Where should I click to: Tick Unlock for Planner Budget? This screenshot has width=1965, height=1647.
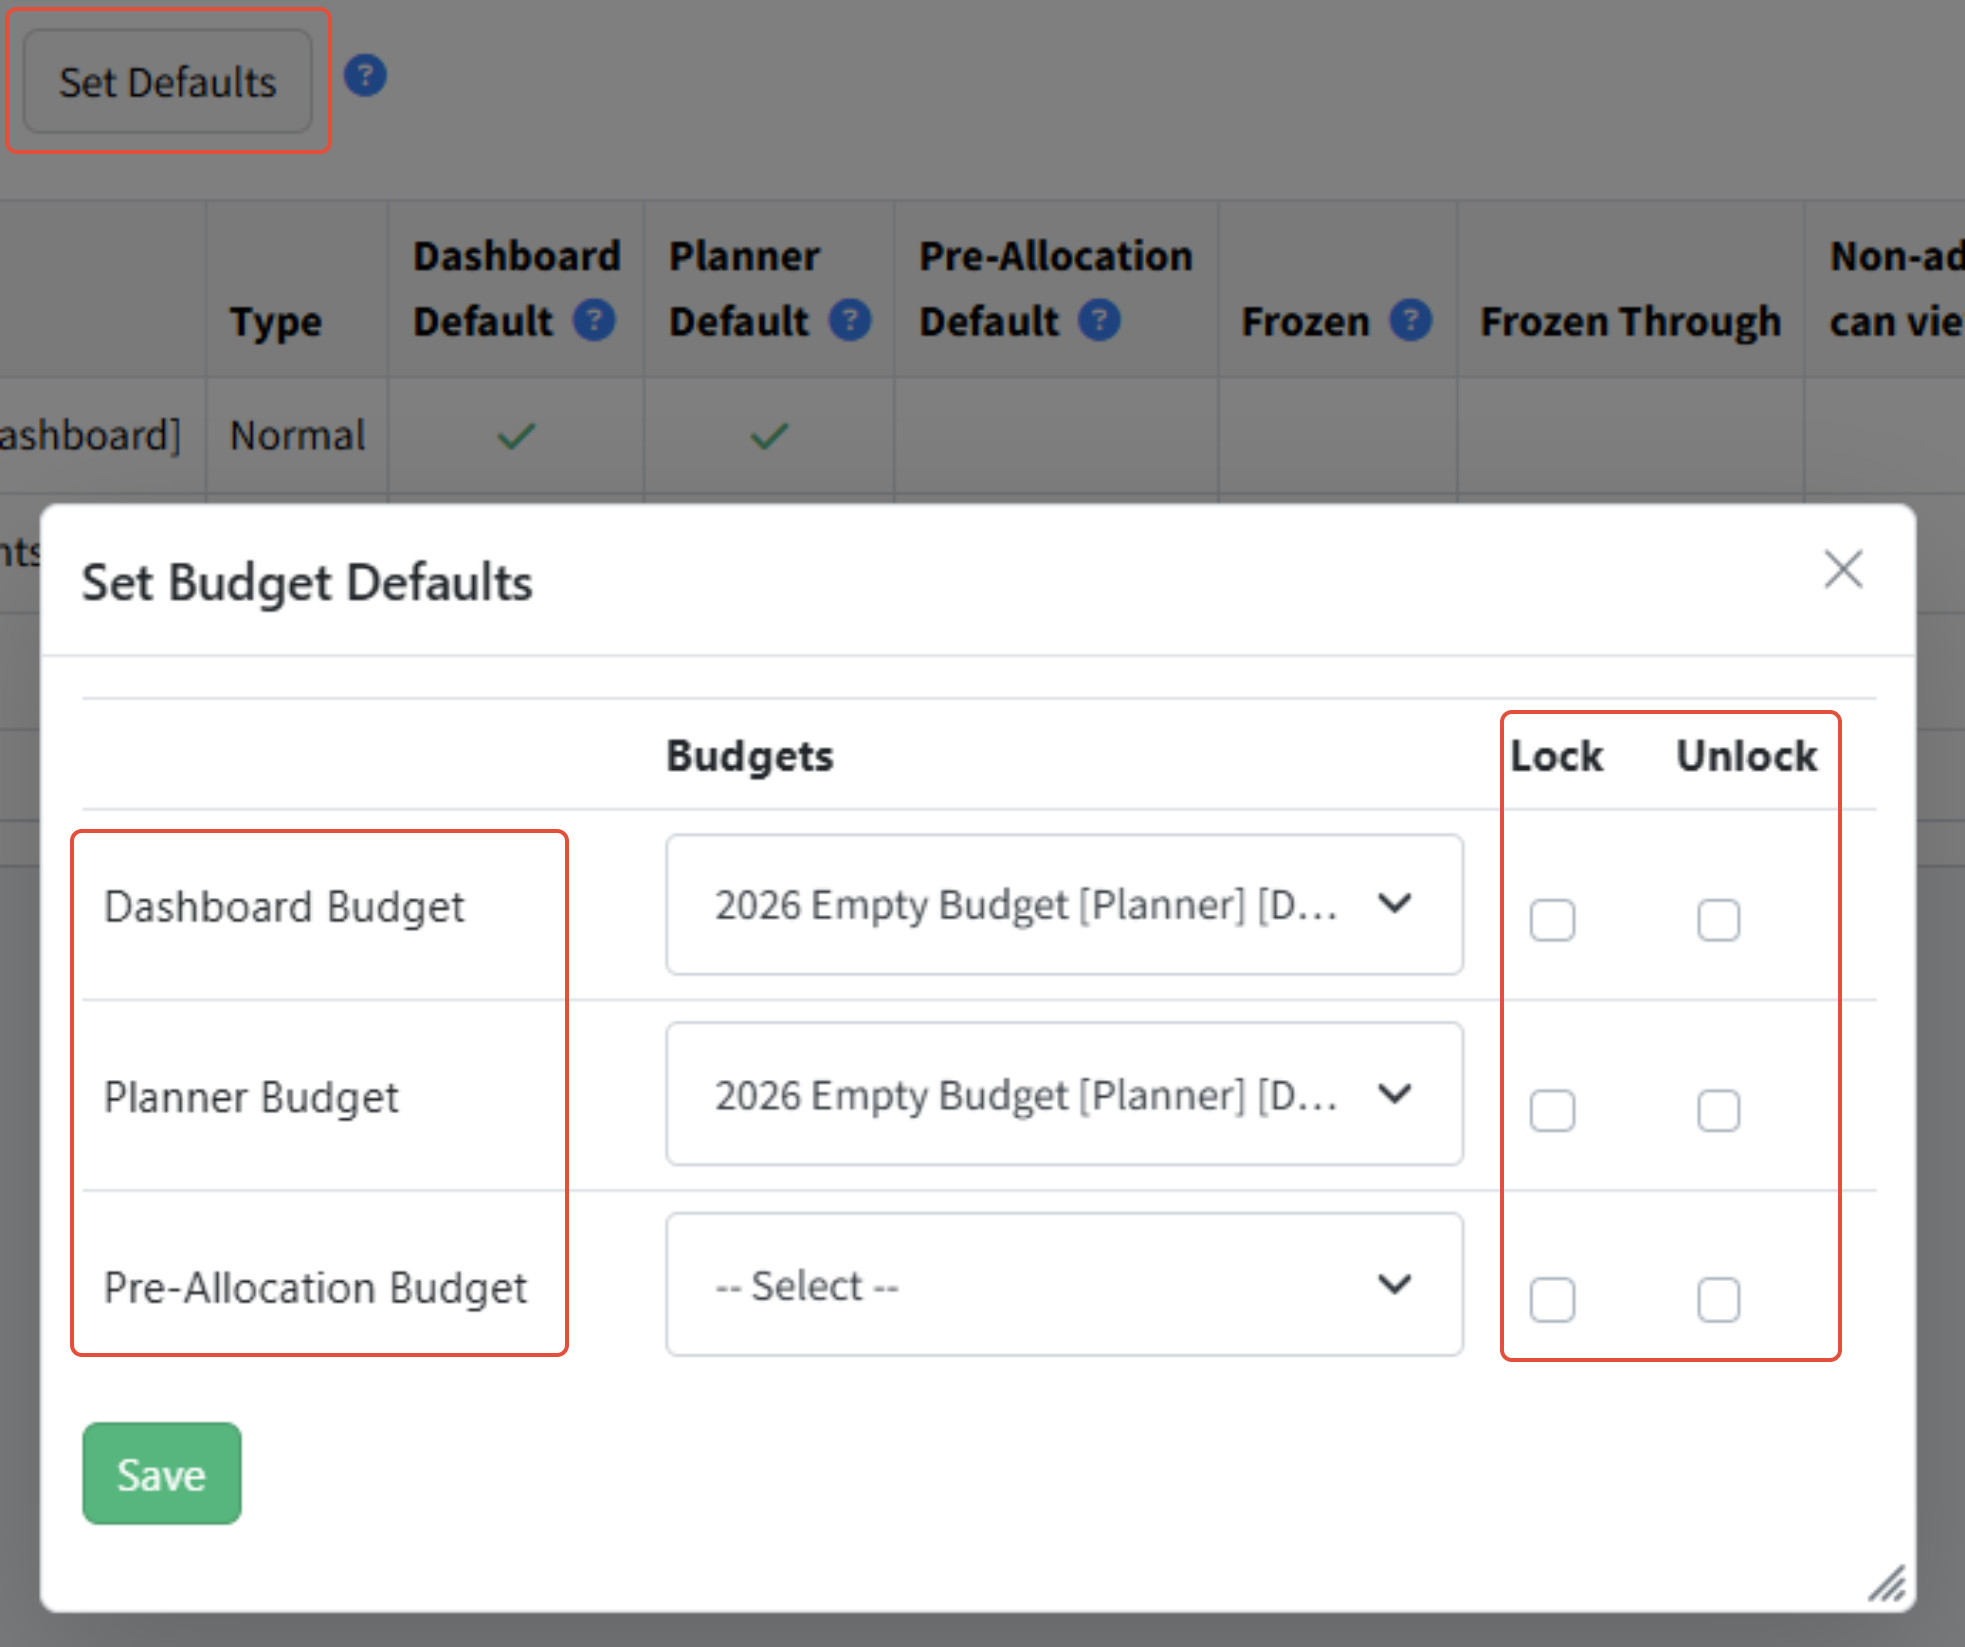click(x=1718, y=1110)
